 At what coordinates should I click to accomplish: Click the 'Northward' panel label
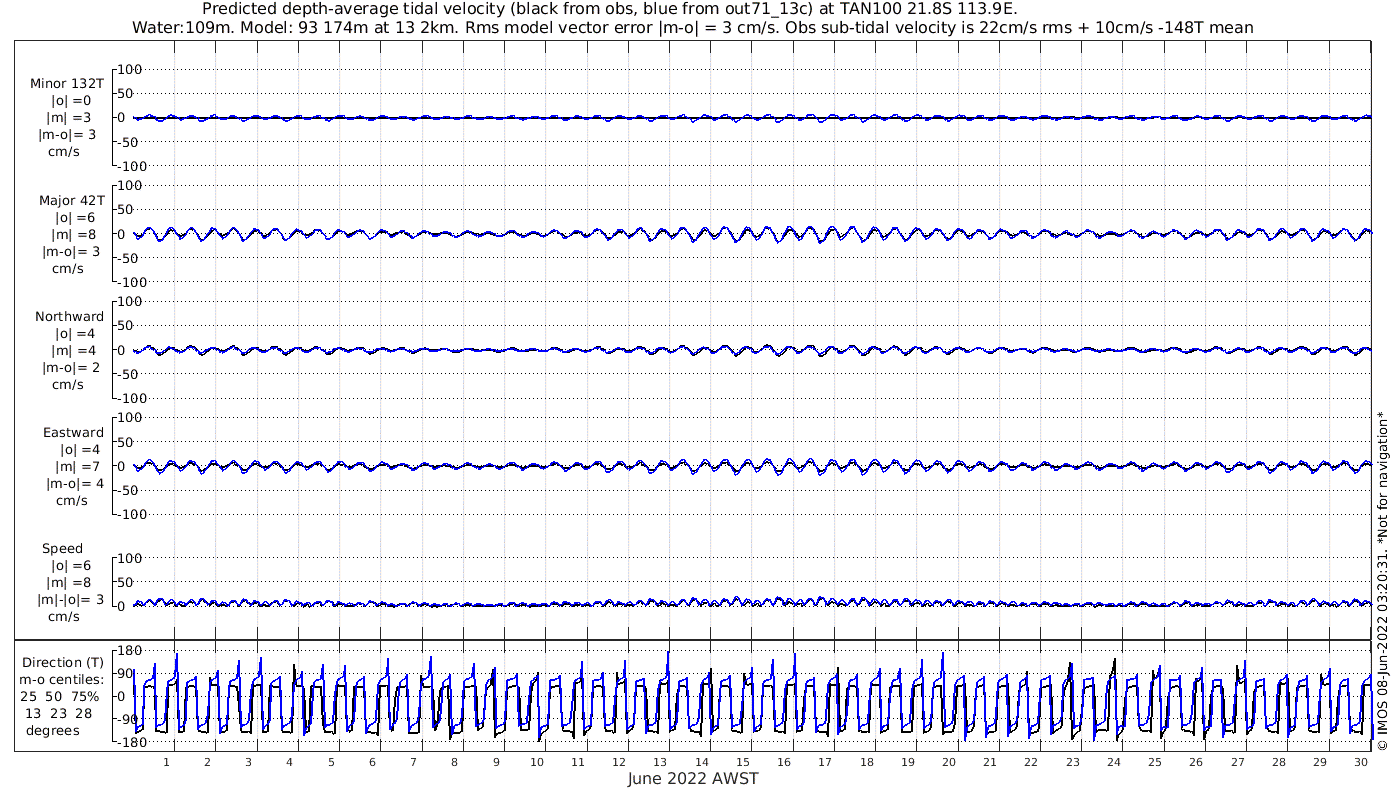click(x=69, y=316)
